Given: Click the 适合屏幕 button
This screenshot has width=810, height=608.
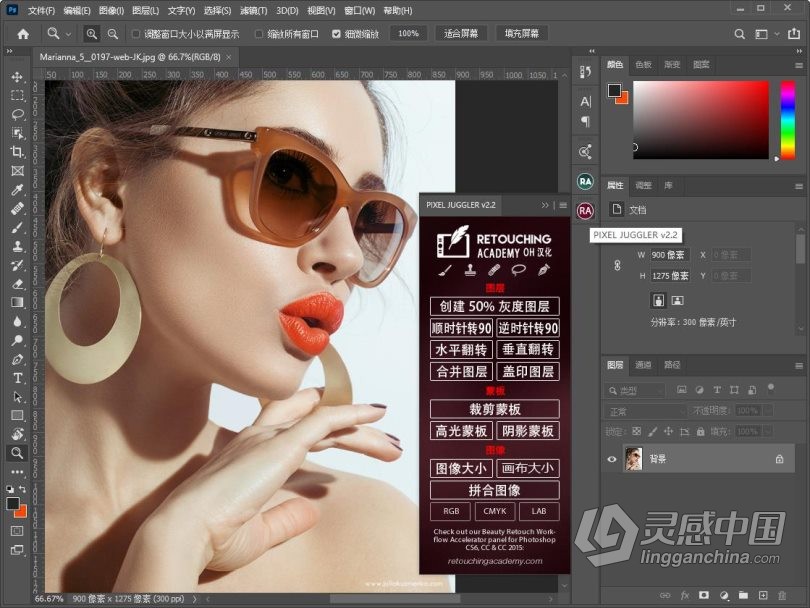Looking at the screenshot, I should [461, 34].
